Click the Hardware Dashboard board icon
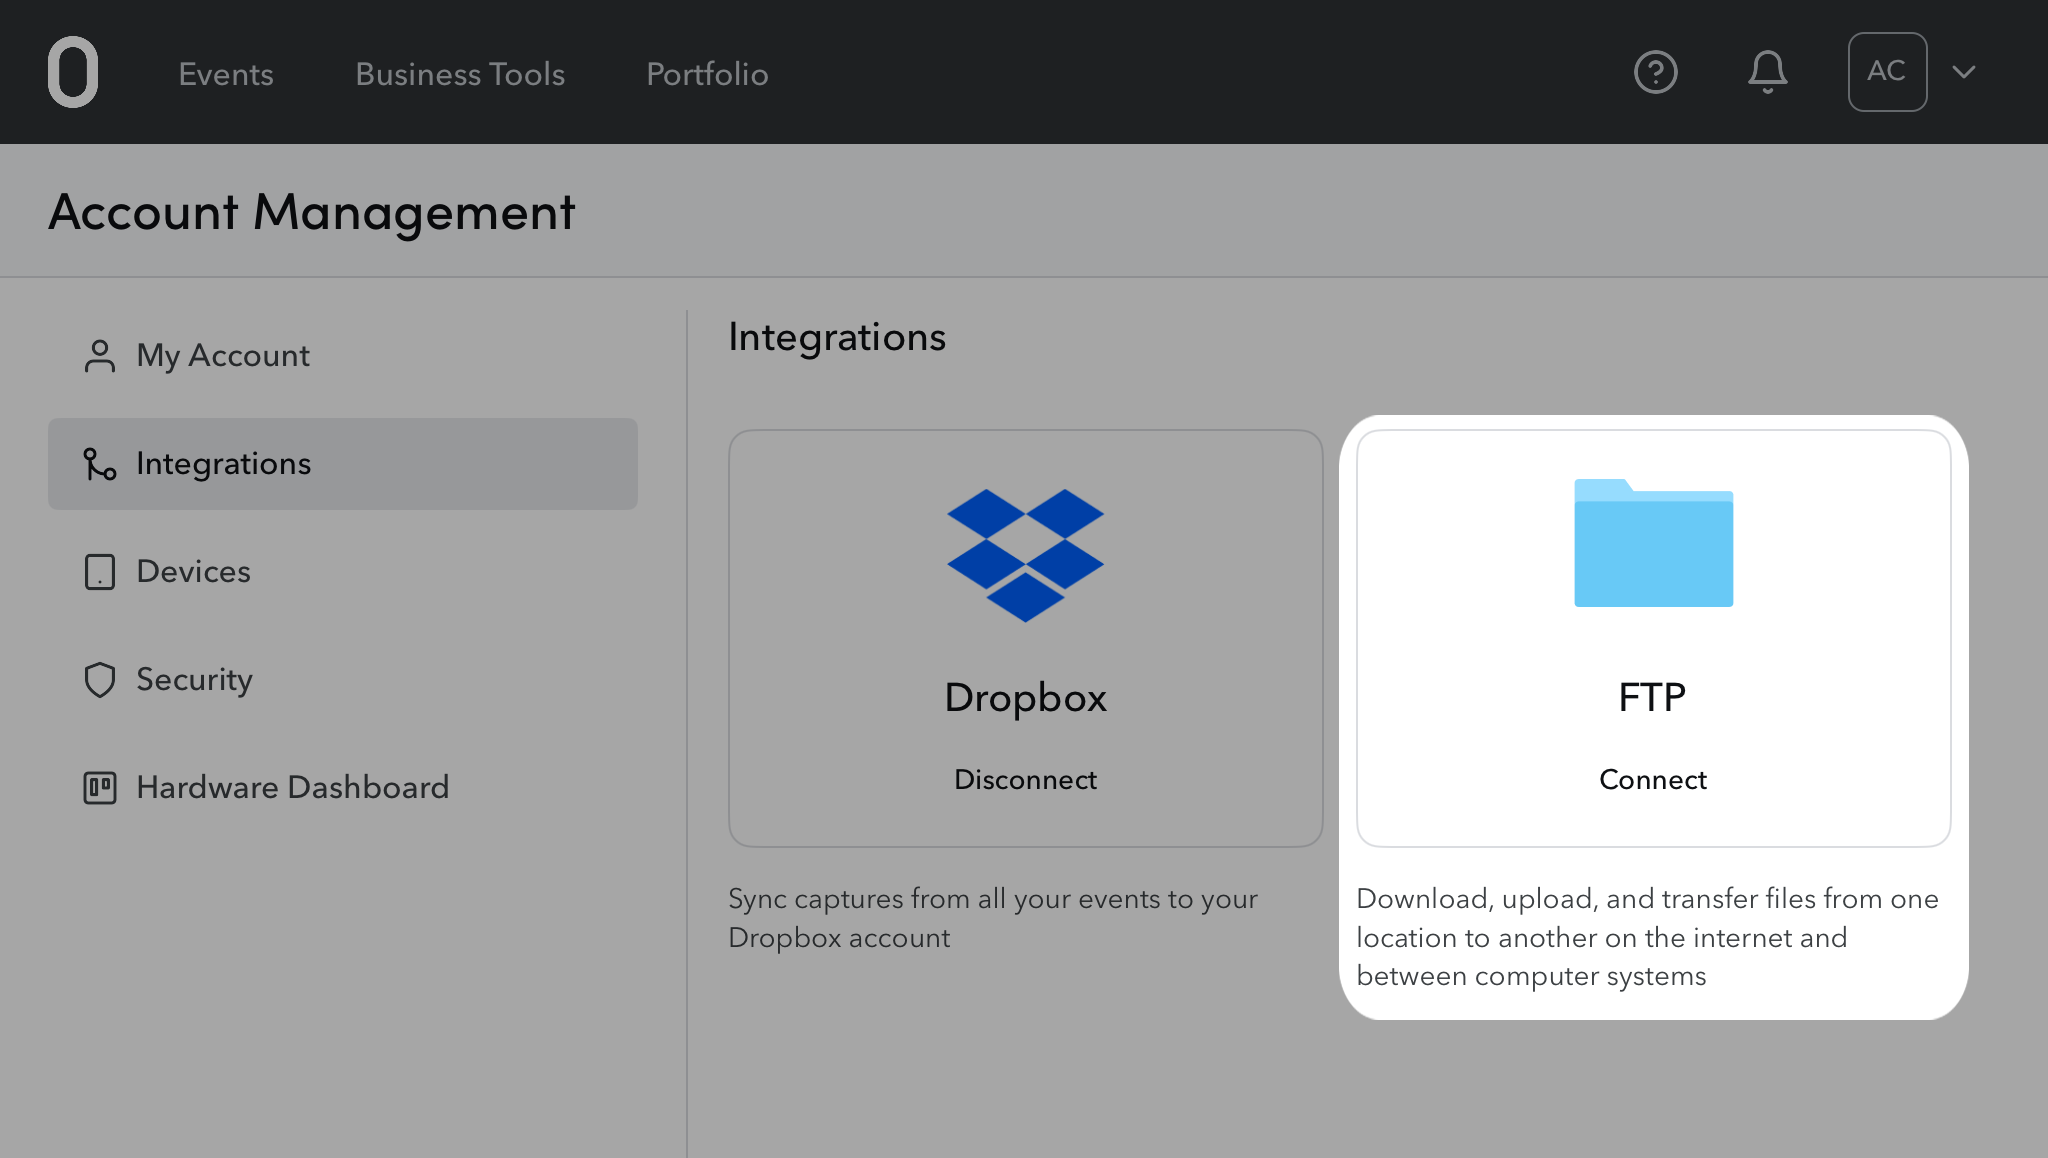 [100, 788]
